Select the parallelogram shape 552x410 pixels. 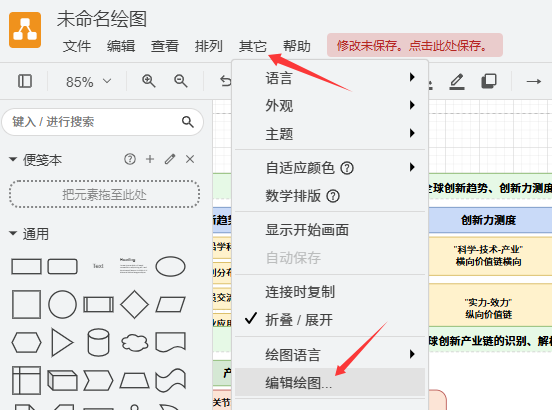pos(170,304)
